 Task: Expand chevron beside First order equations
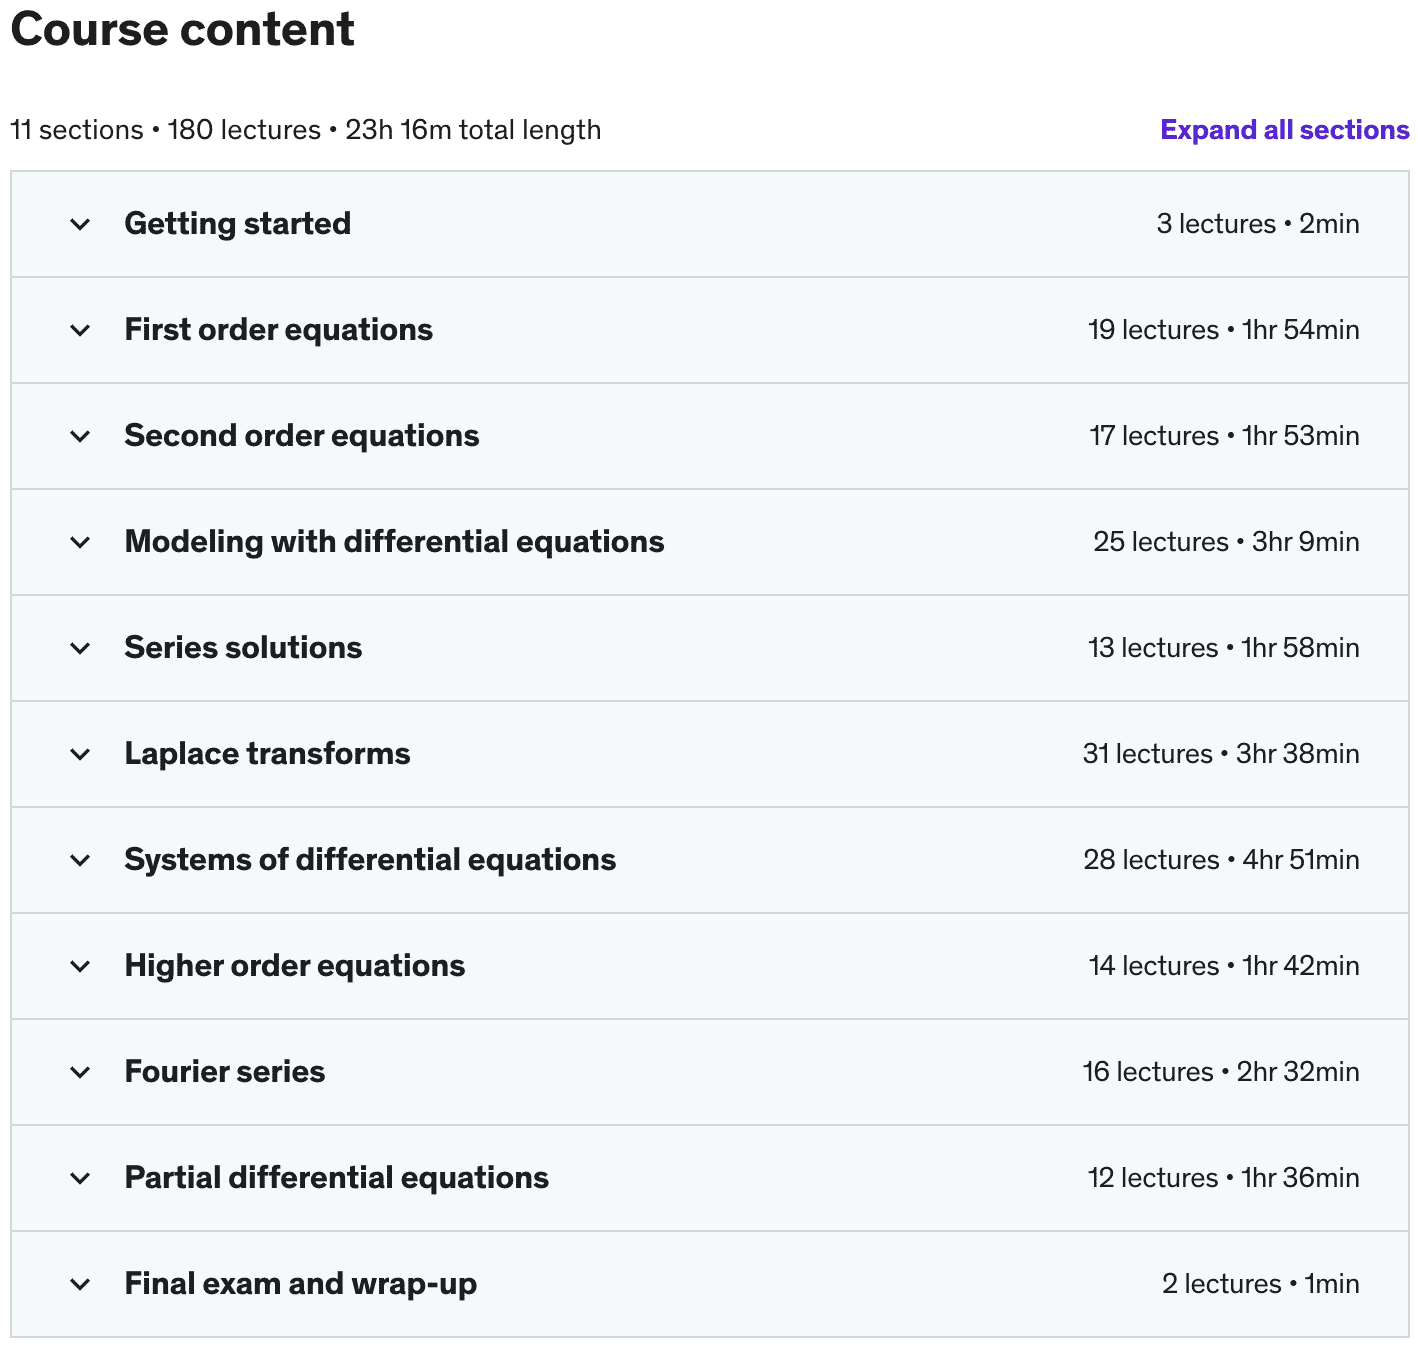(80, 330)
